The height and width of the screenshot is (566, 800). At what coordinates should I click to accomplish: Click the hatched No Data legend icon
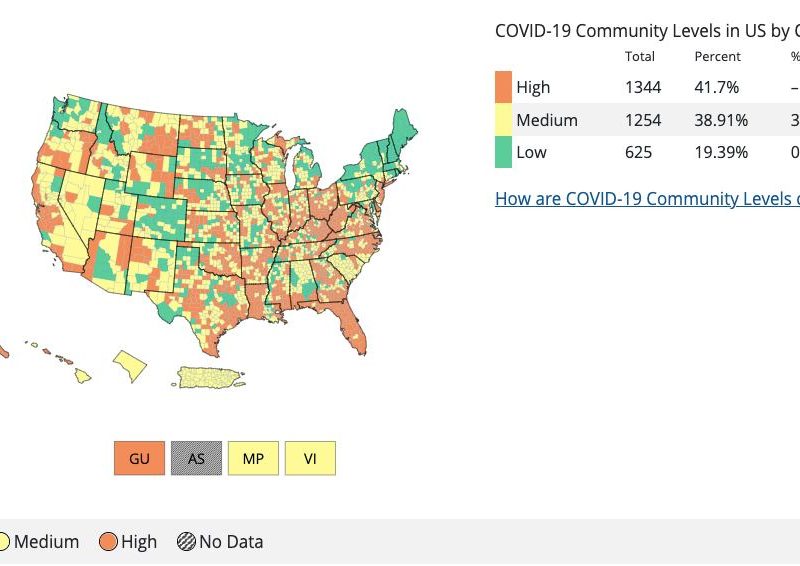click(x=186, y=542)
